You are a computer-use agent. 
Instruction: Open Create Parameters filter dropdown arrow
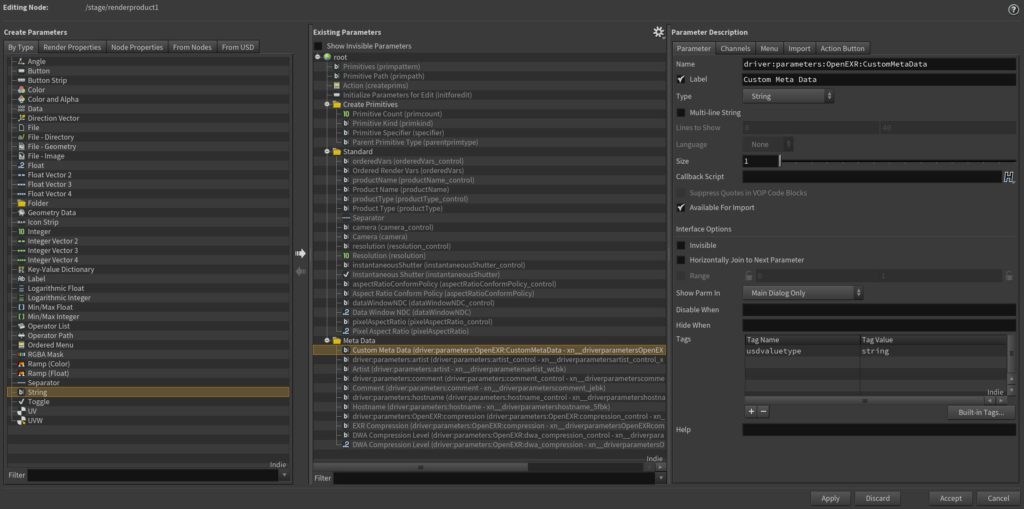(x=283, y=476)
